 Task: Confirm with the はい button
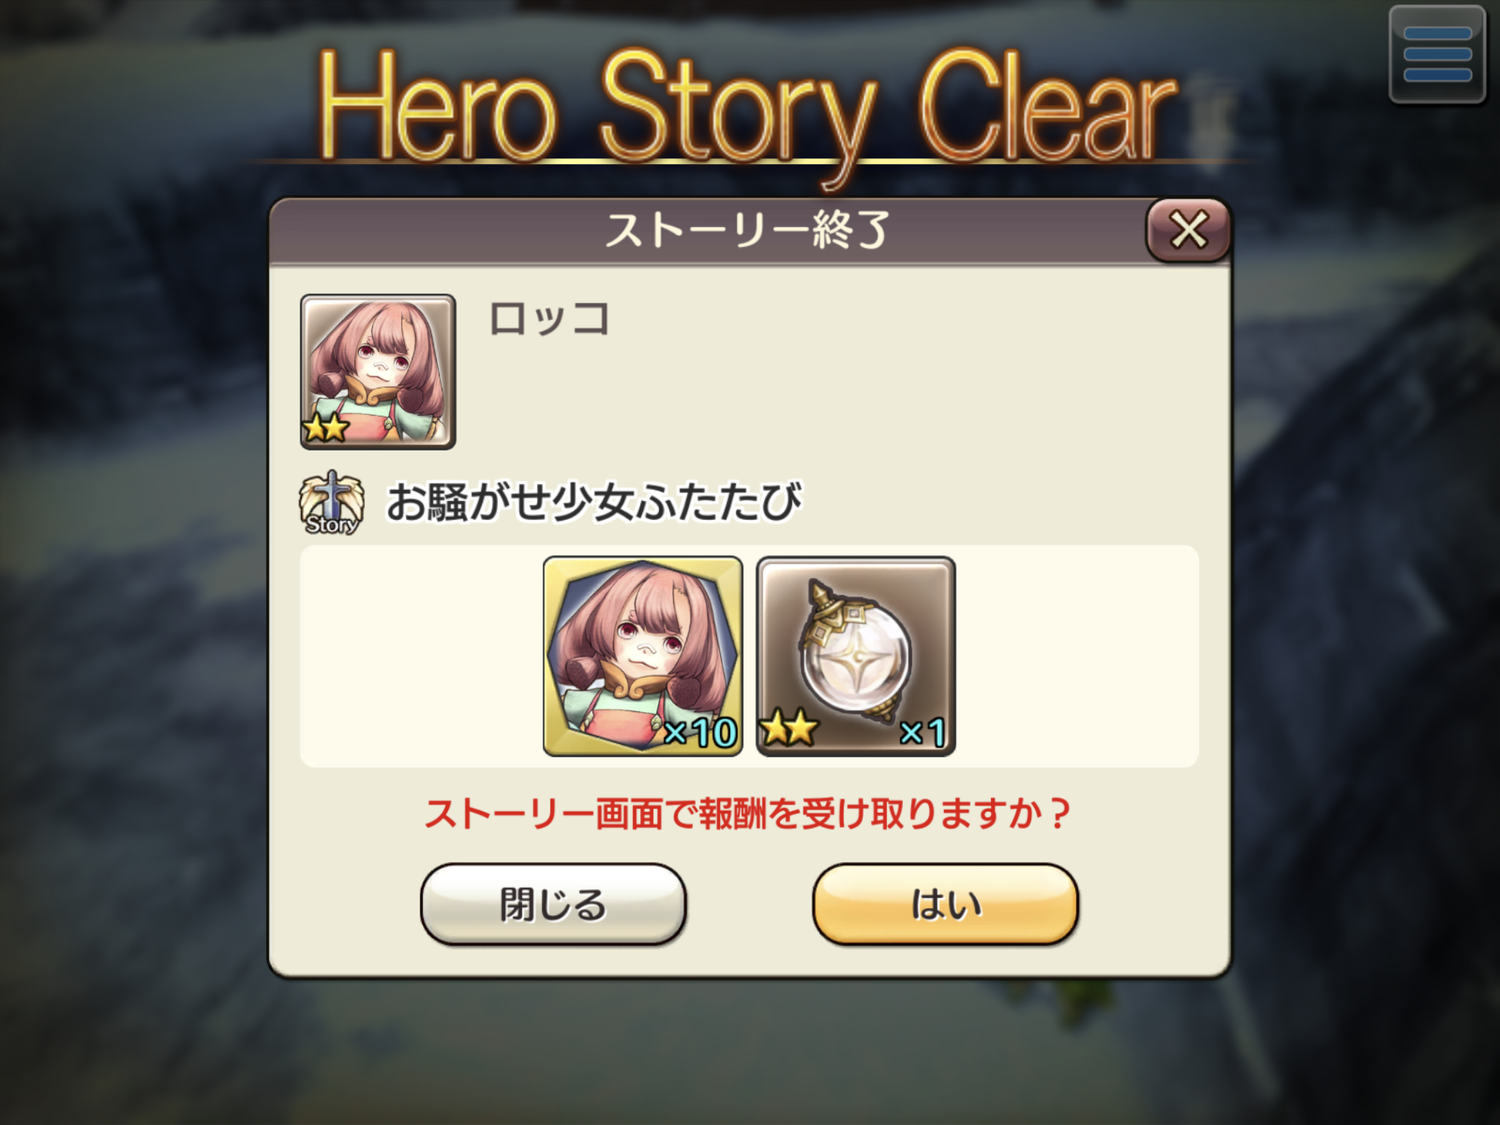click(x=946, y=904)
